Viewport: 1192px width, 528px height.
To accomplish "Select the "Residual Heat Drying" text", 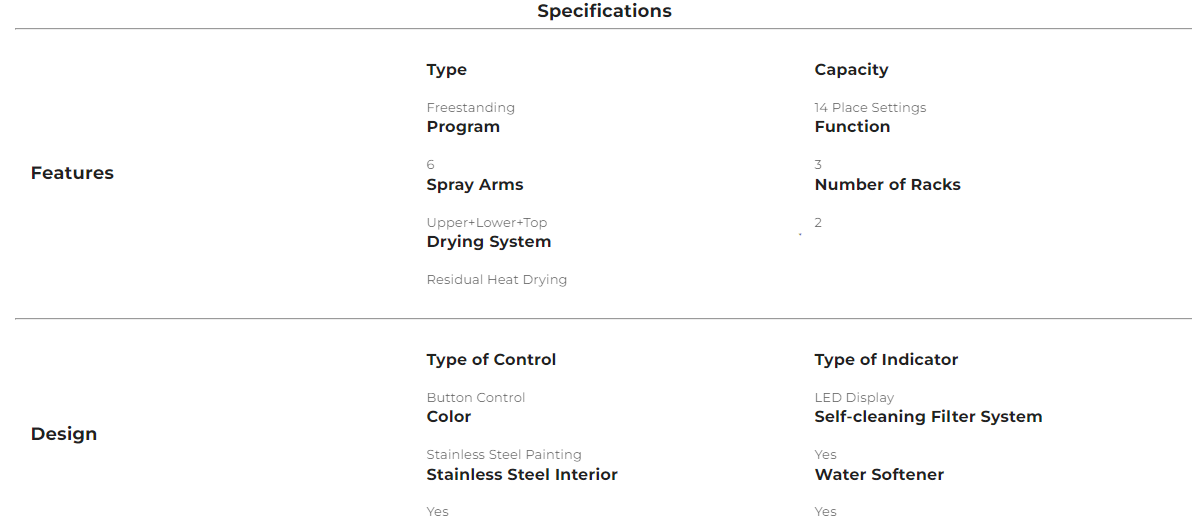I will tap(496, 280).
